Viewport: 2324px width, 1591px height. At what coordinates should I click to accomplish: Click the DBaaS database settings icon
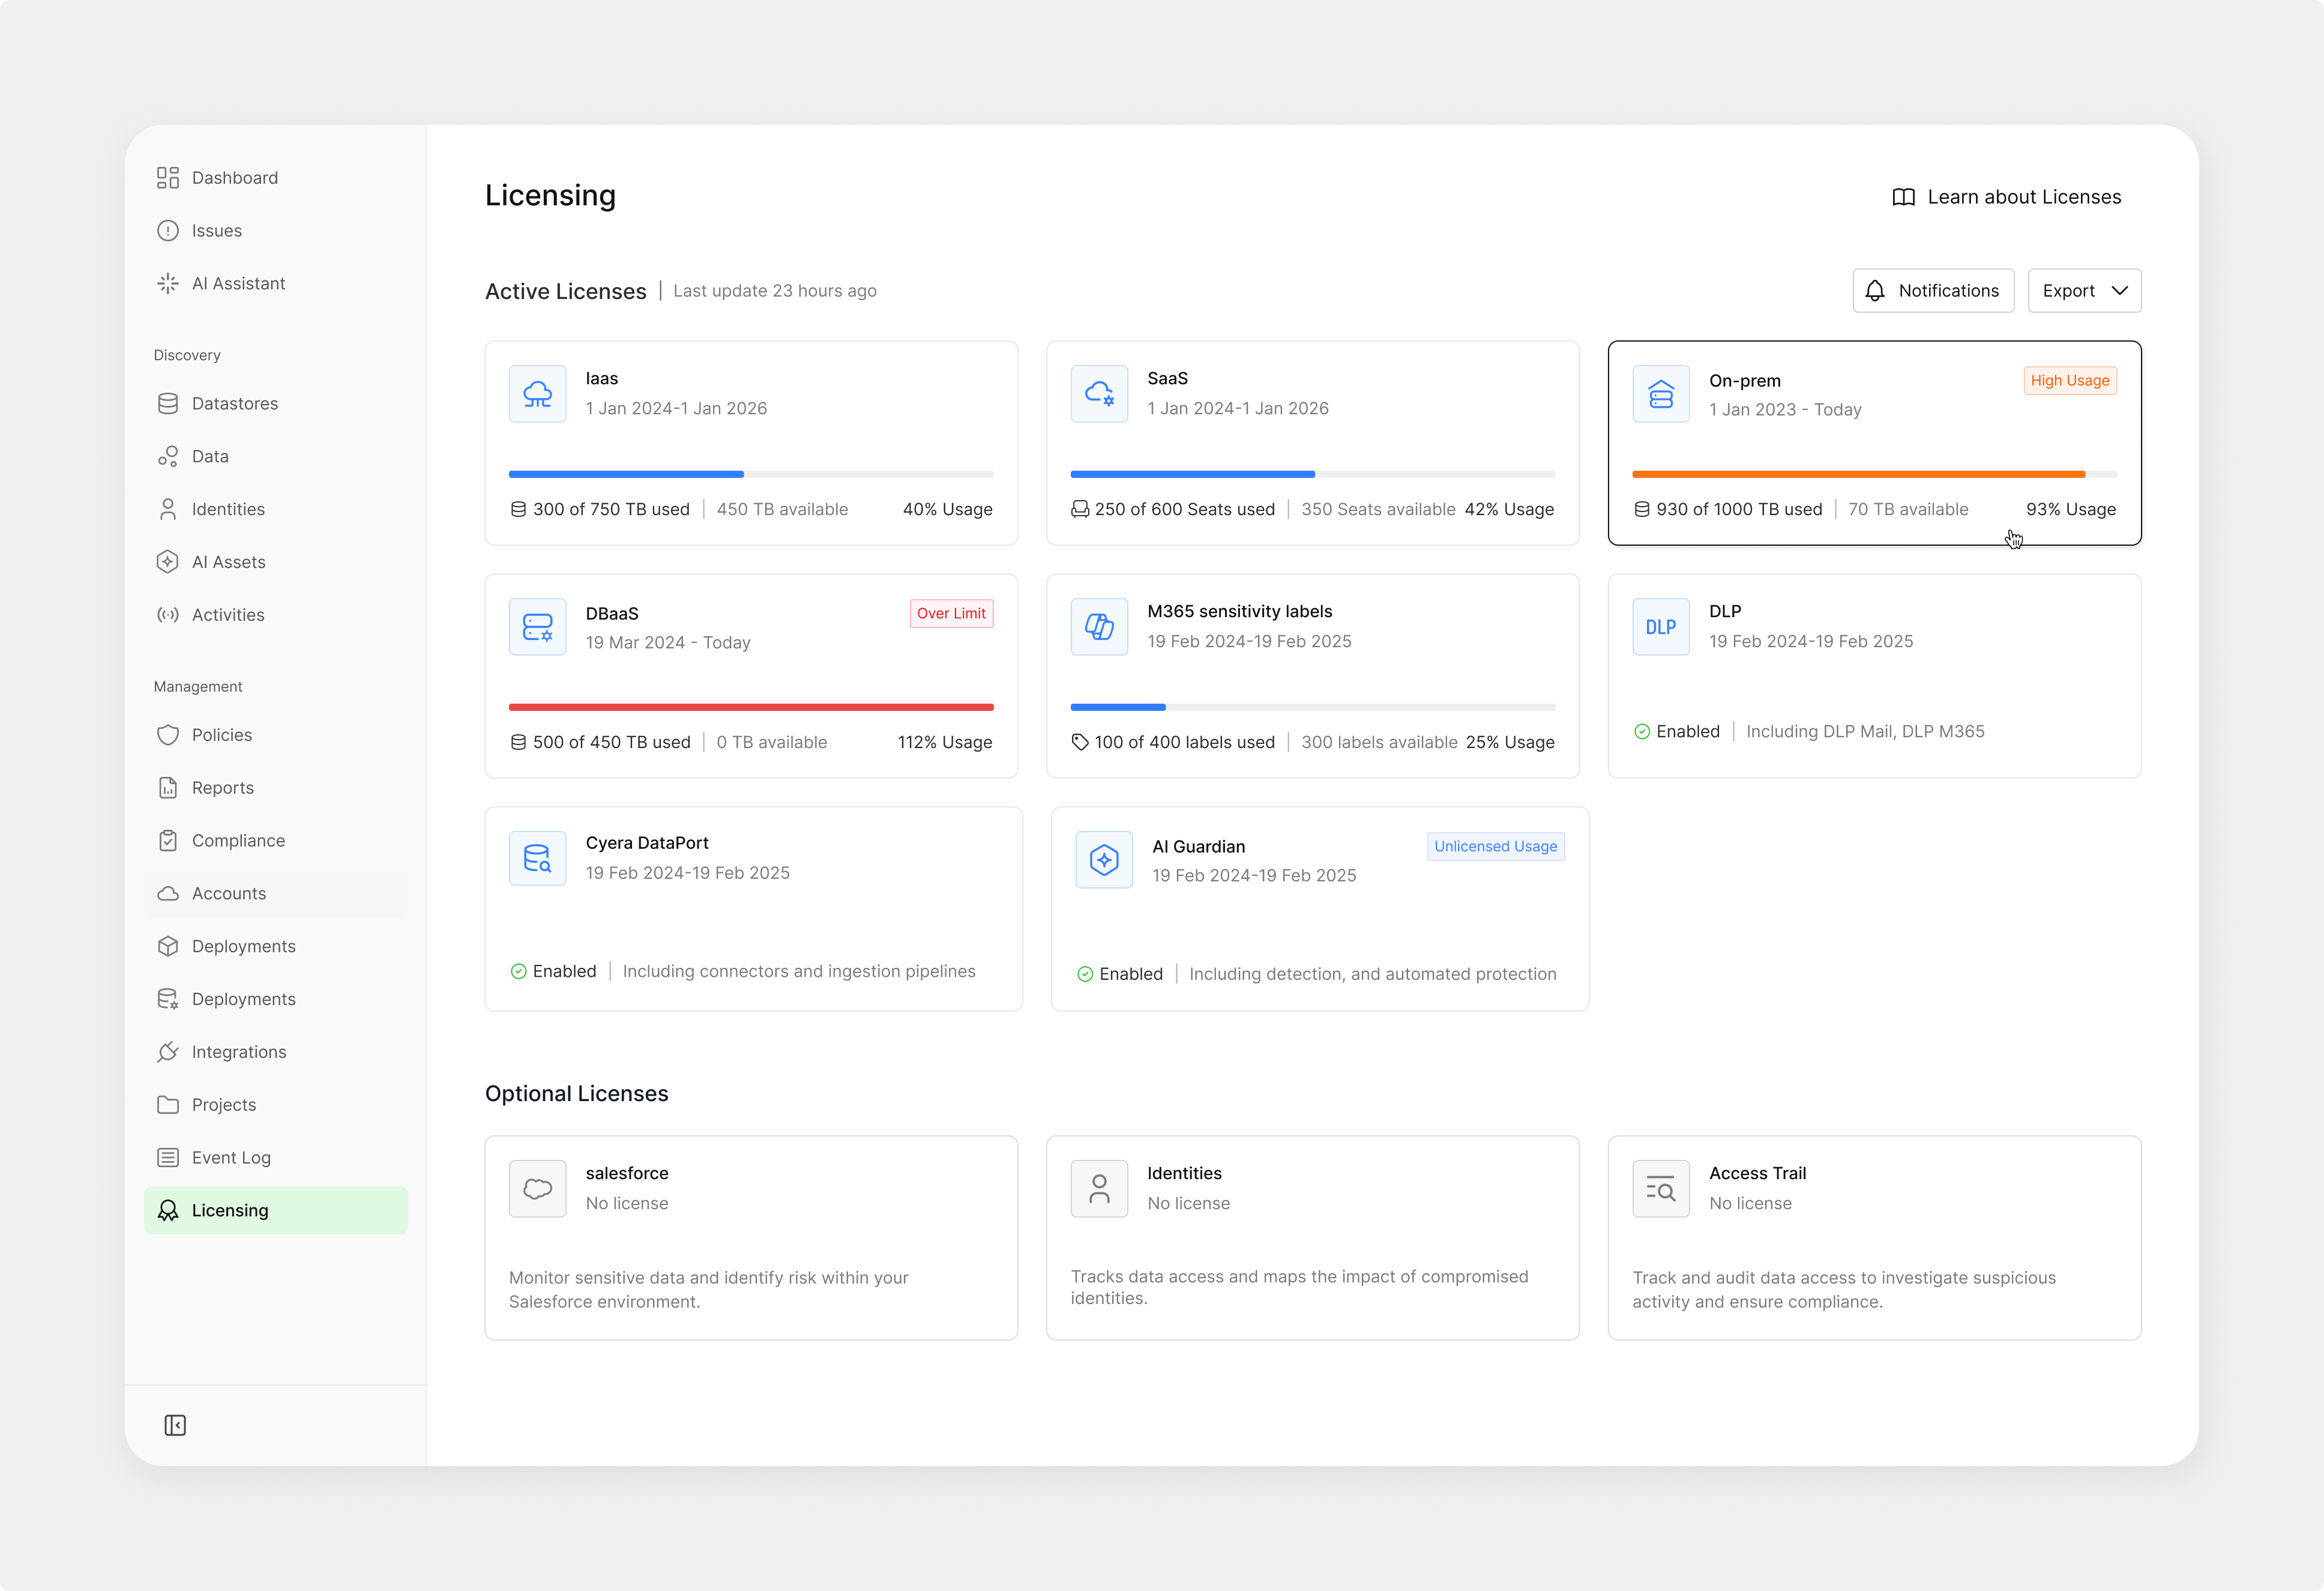pyautogui.click(x=537, y=627)
